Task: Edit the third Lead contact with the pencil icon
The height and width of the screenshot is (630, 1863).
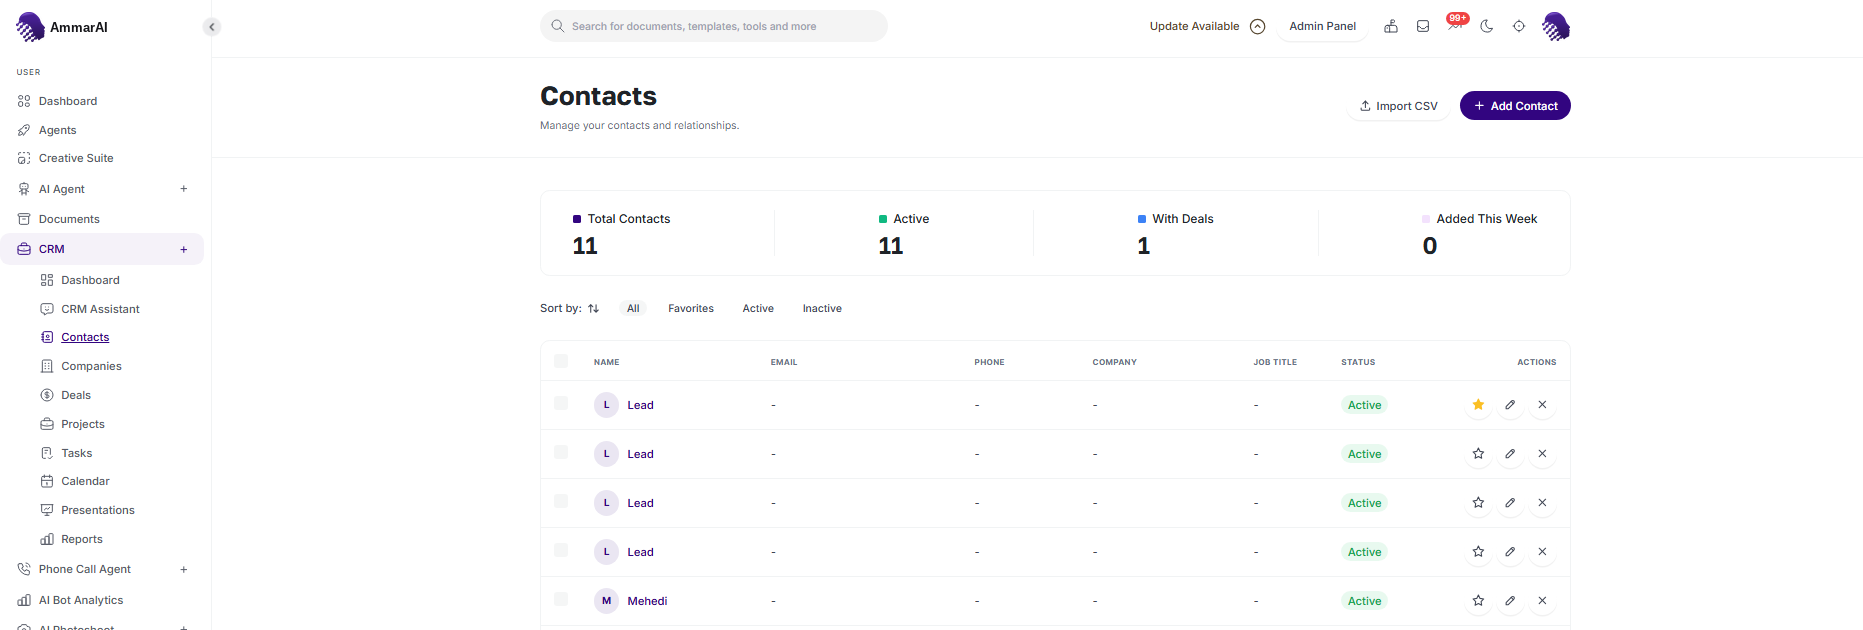Action: 1510,503
